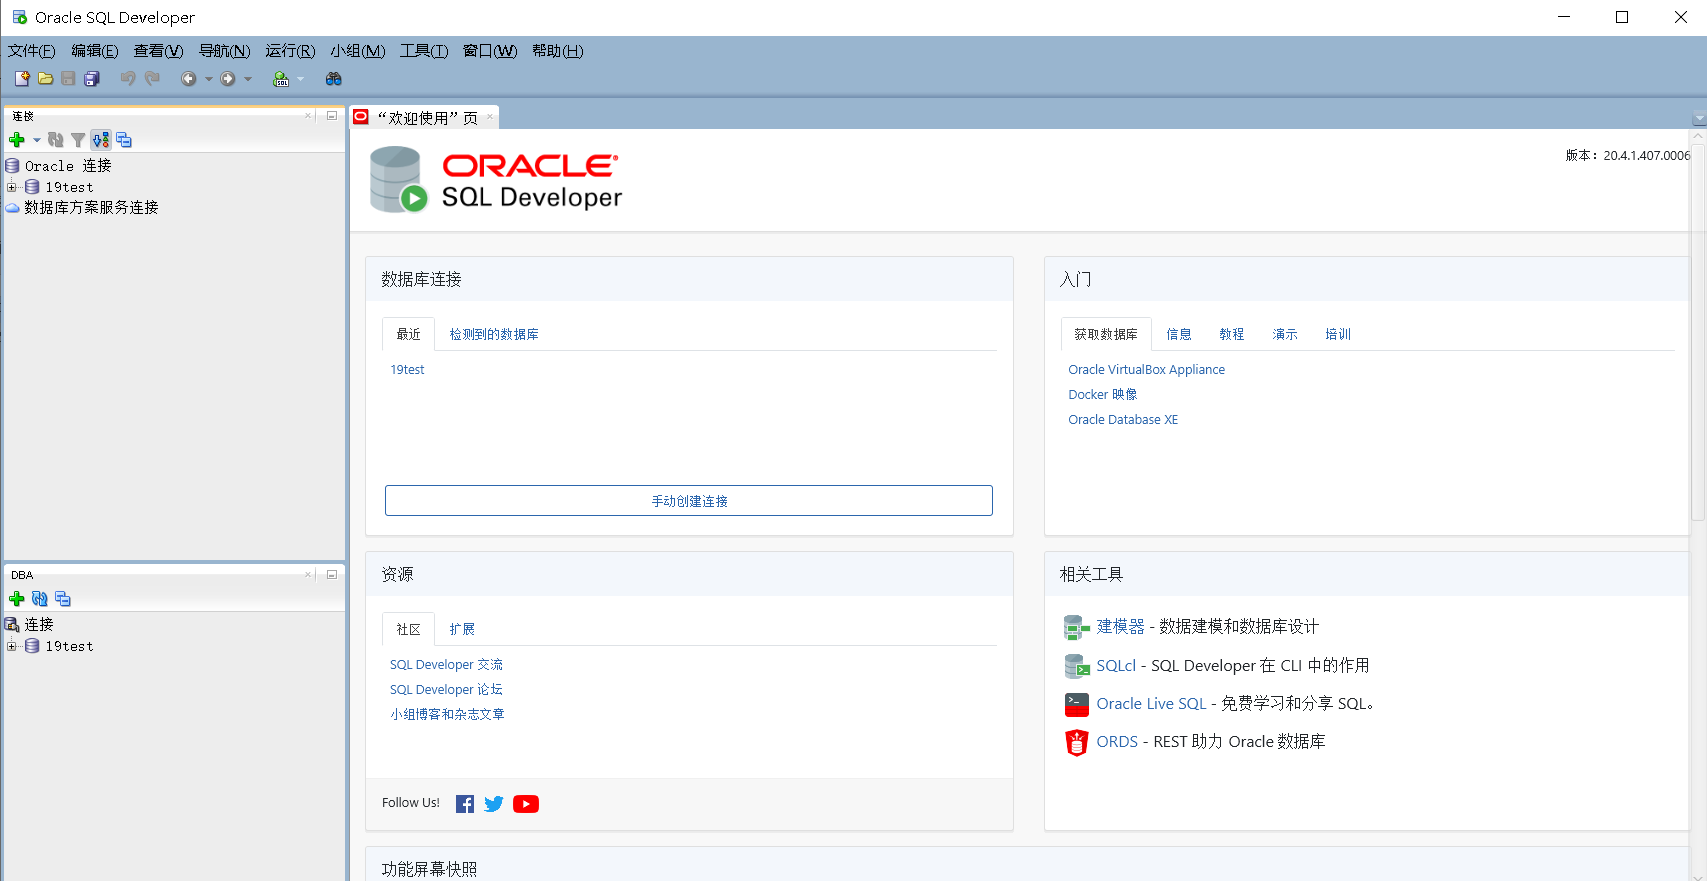The image size is (1707, 881).
Task: Open the 文件(F) menu
Action: (x=32, y=51)
